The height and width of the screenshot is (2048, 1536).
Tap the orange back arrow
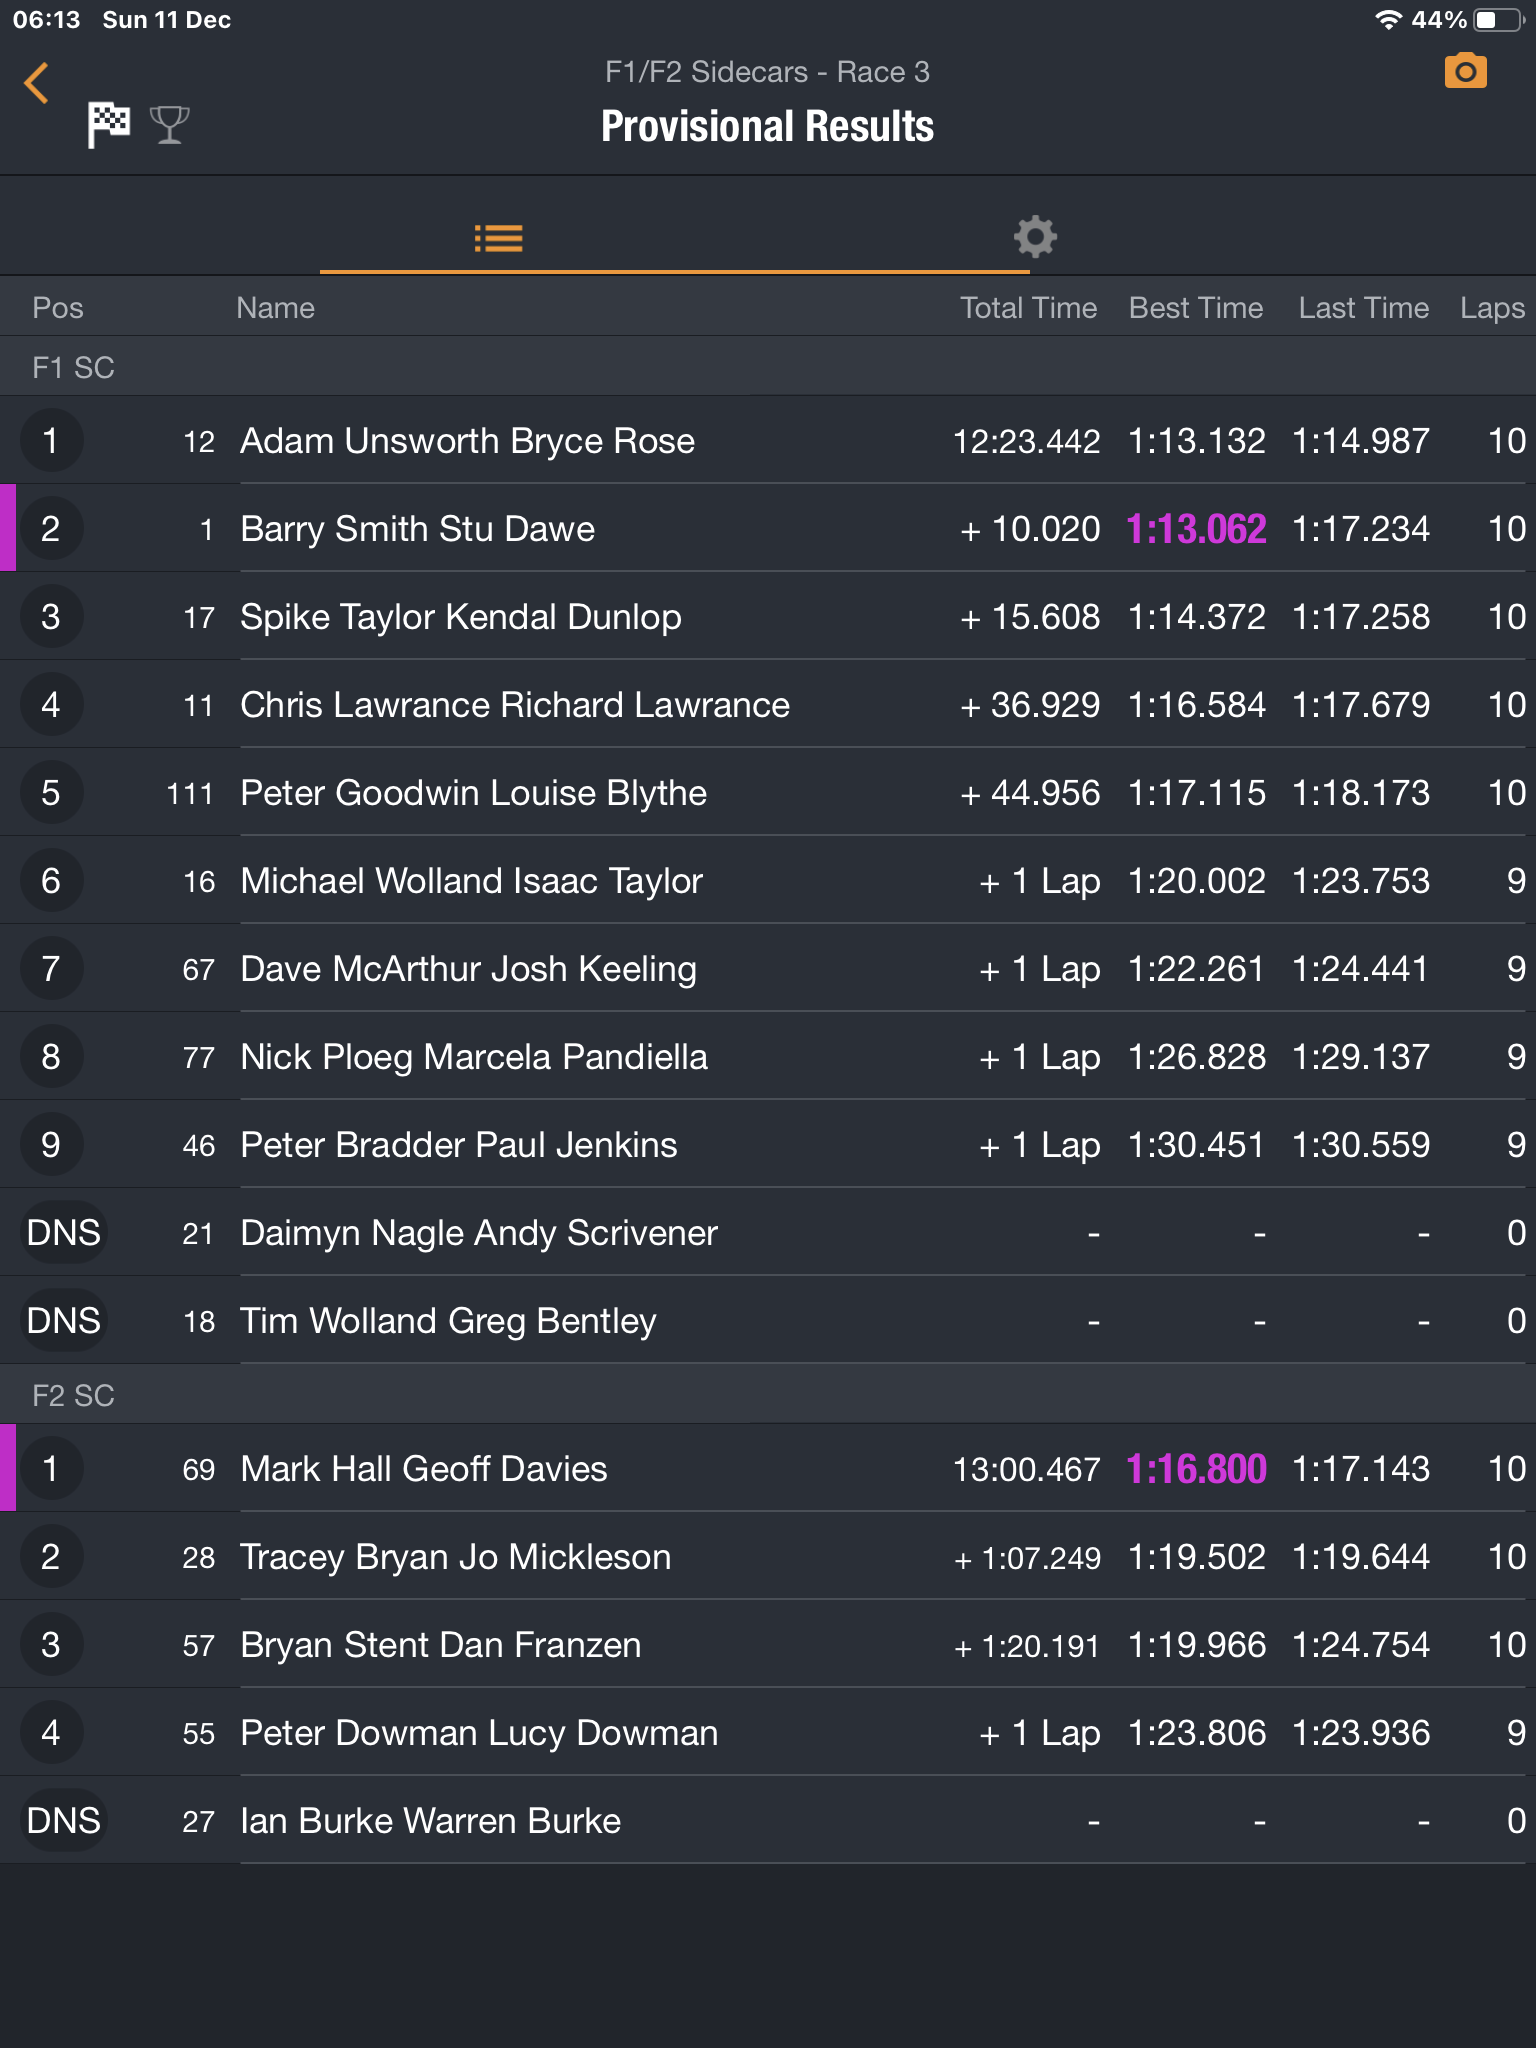coord(37,83)
